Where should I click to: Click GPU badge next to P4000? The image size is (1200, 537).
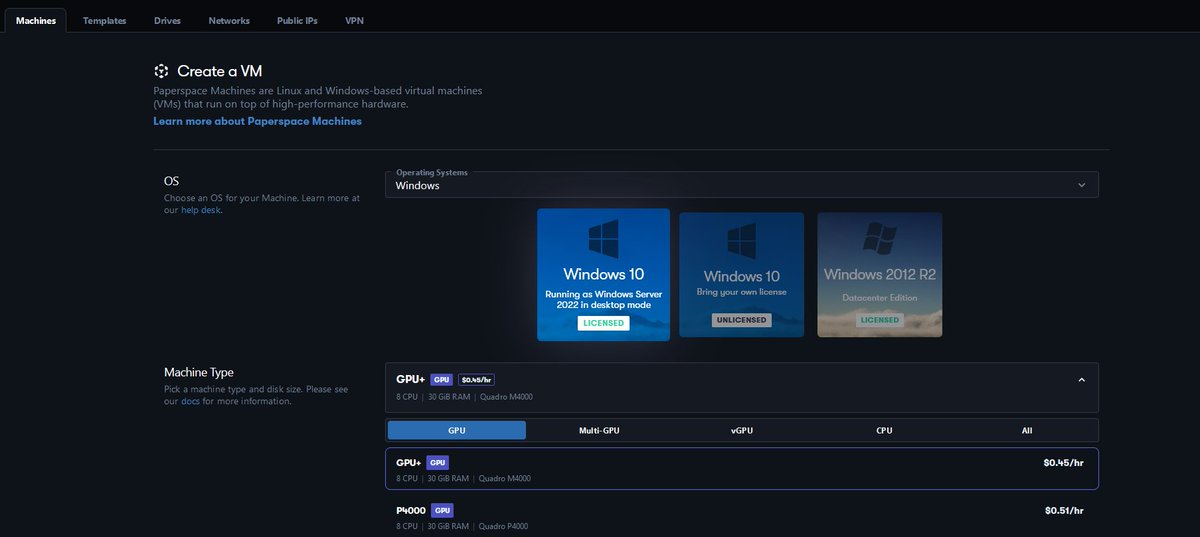click(x=442, y=511)
